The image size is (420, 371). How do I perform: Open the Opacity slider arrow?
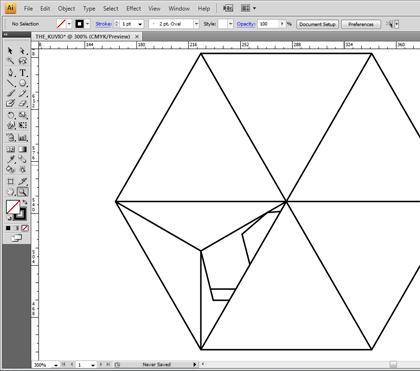282,24
